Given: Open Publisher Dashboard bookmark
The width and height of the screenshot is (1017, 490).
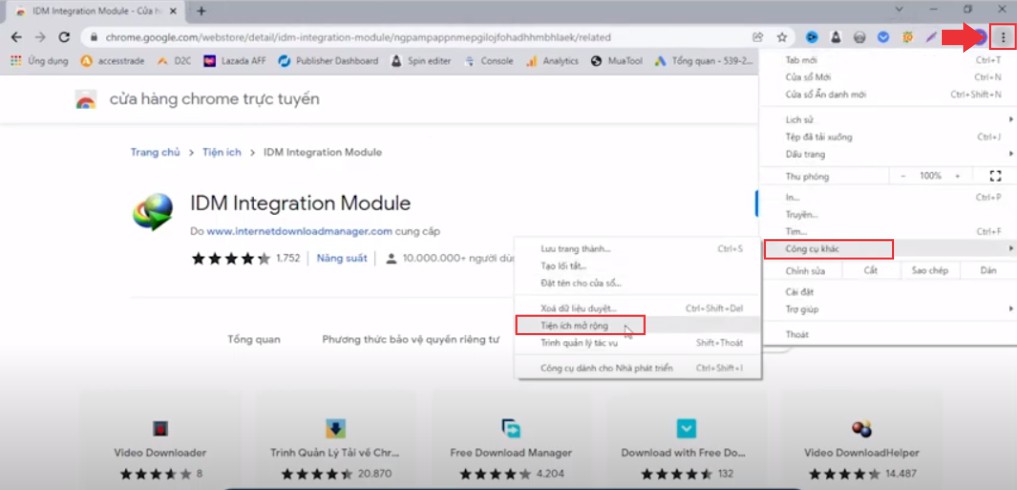Looking at the screenshot, I should pyautogui.click(x=328, y=61).
